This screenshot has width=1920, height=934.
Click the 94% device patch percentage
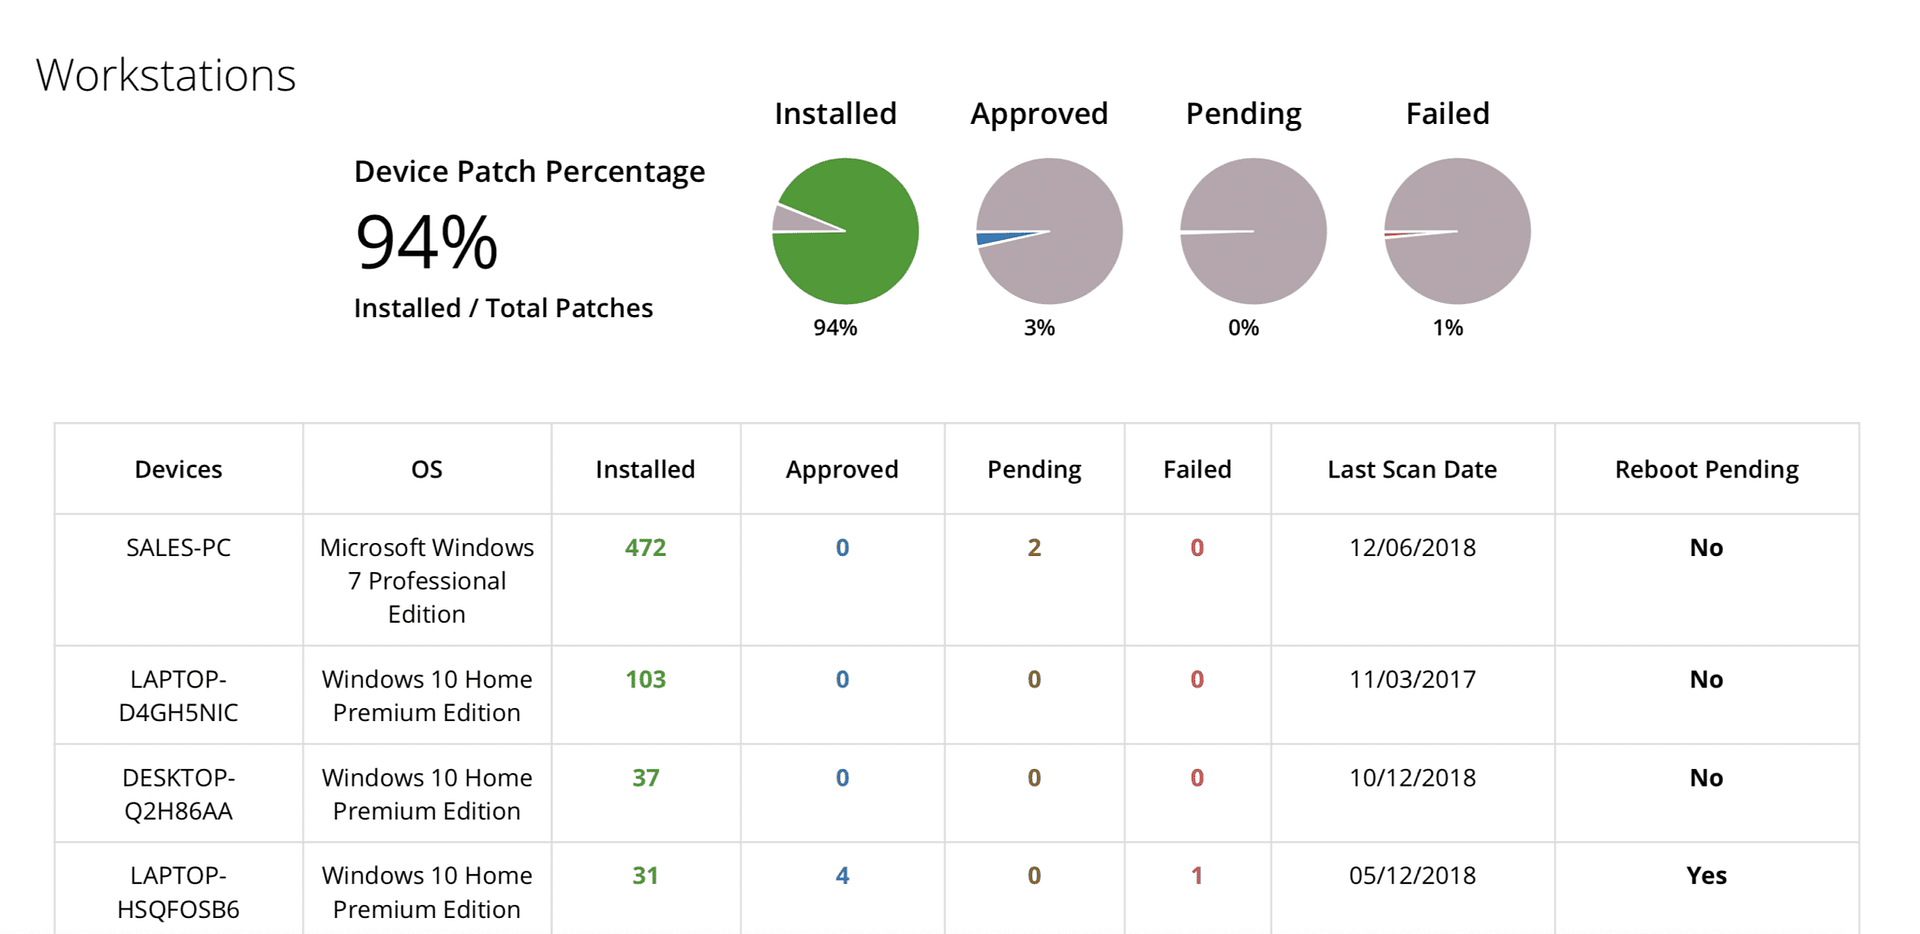[426, 242]
